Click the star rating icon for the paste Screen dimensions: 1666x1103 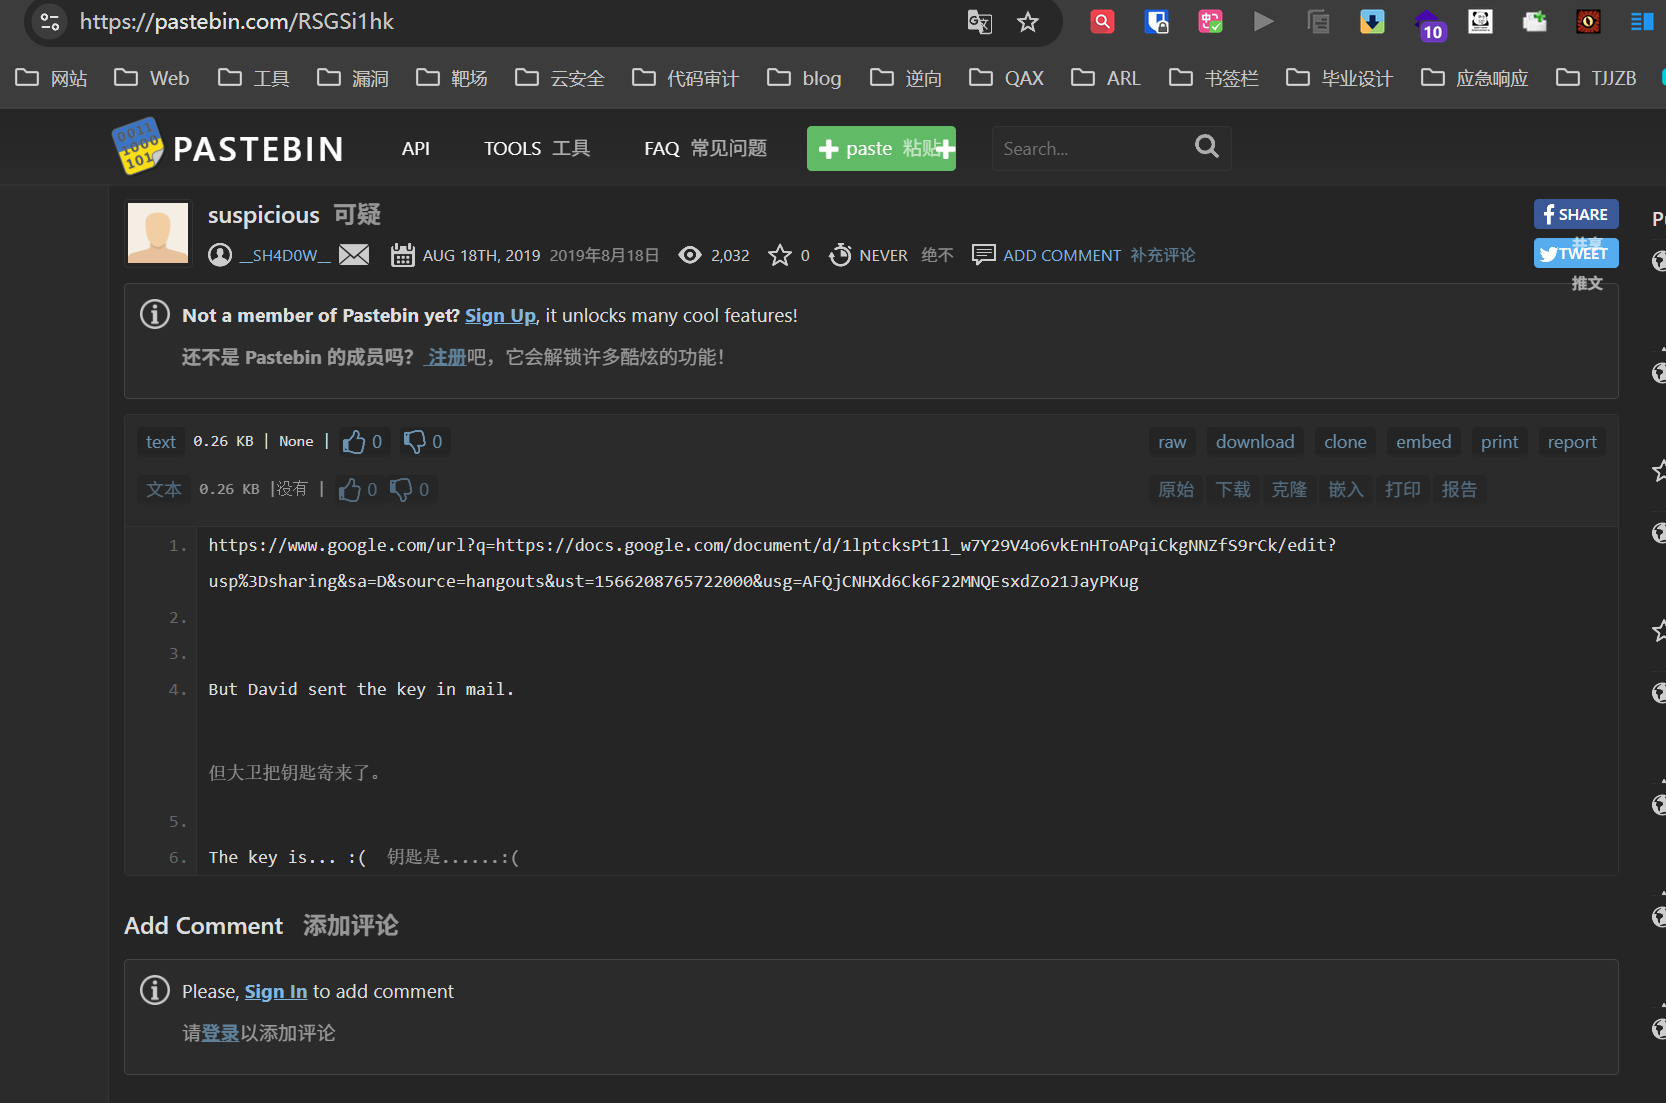tap(780, 255)
